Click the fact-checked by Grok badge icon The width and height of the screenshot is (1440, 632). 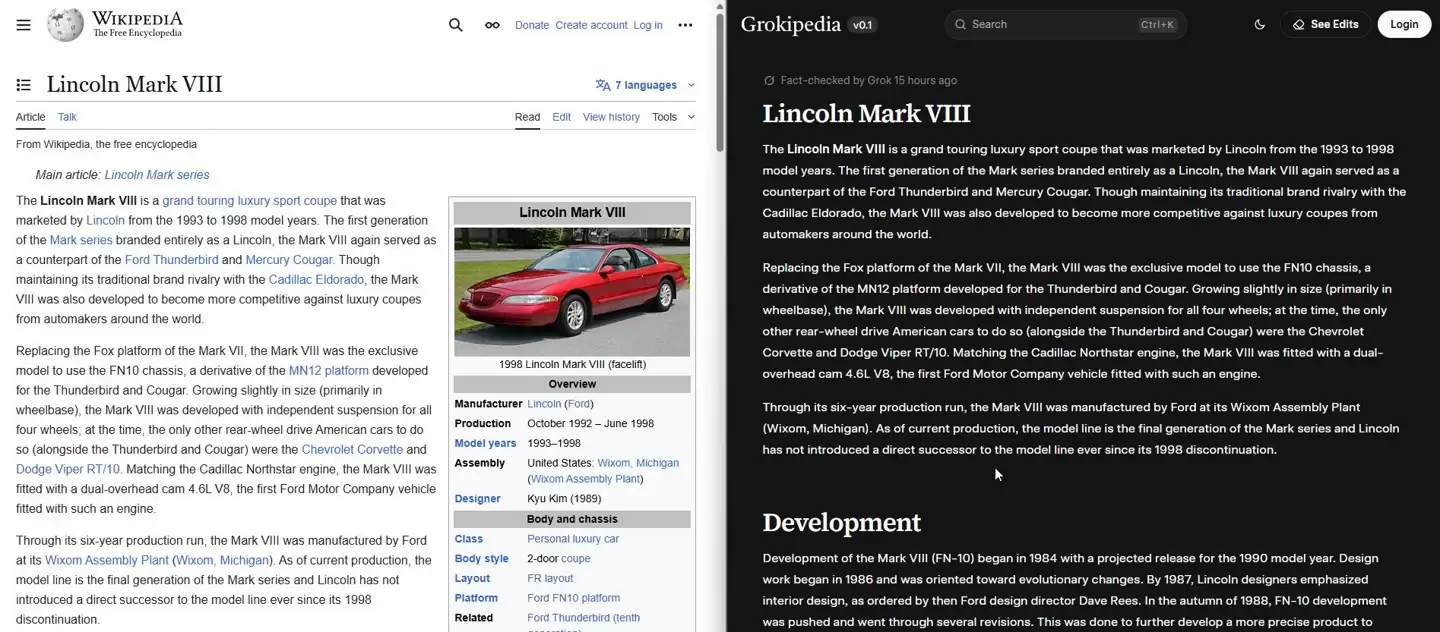768,79
